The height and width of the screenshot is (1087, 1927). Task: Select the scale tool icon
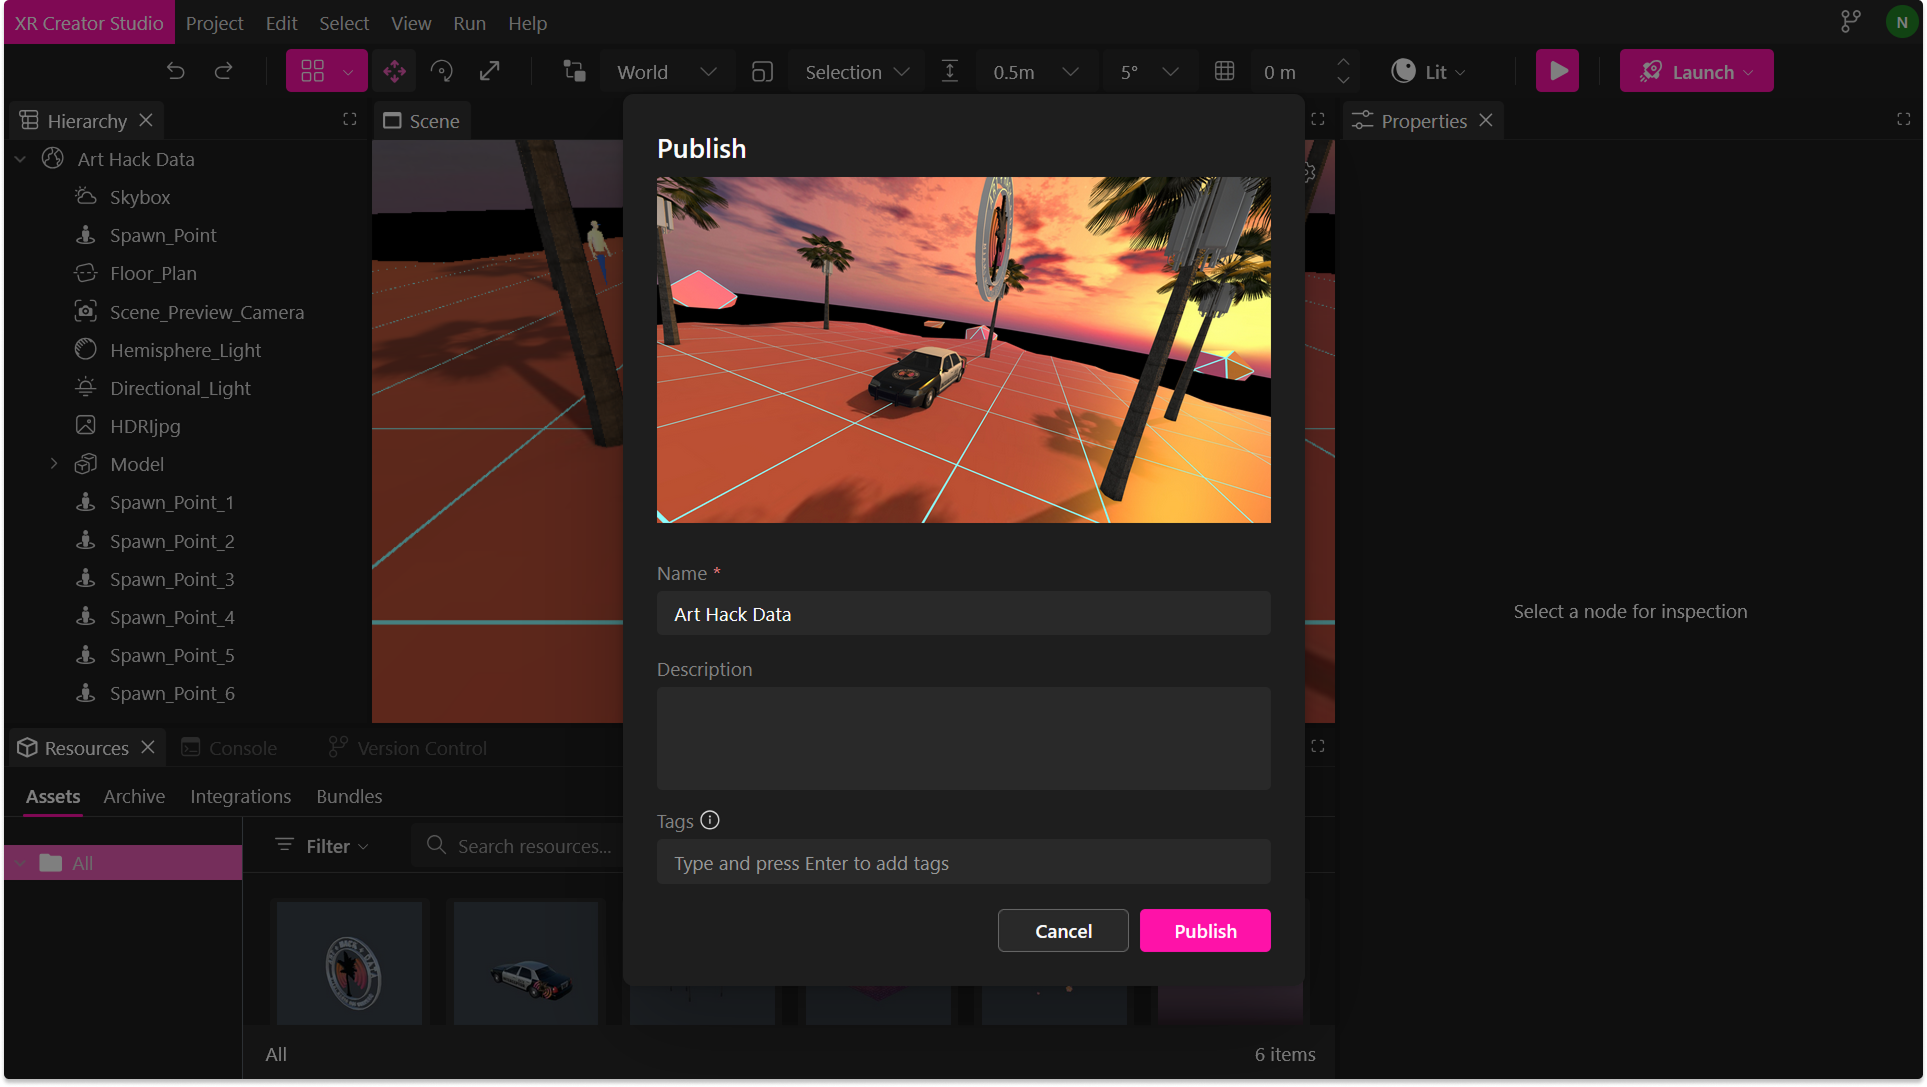[x=489, y=71]
